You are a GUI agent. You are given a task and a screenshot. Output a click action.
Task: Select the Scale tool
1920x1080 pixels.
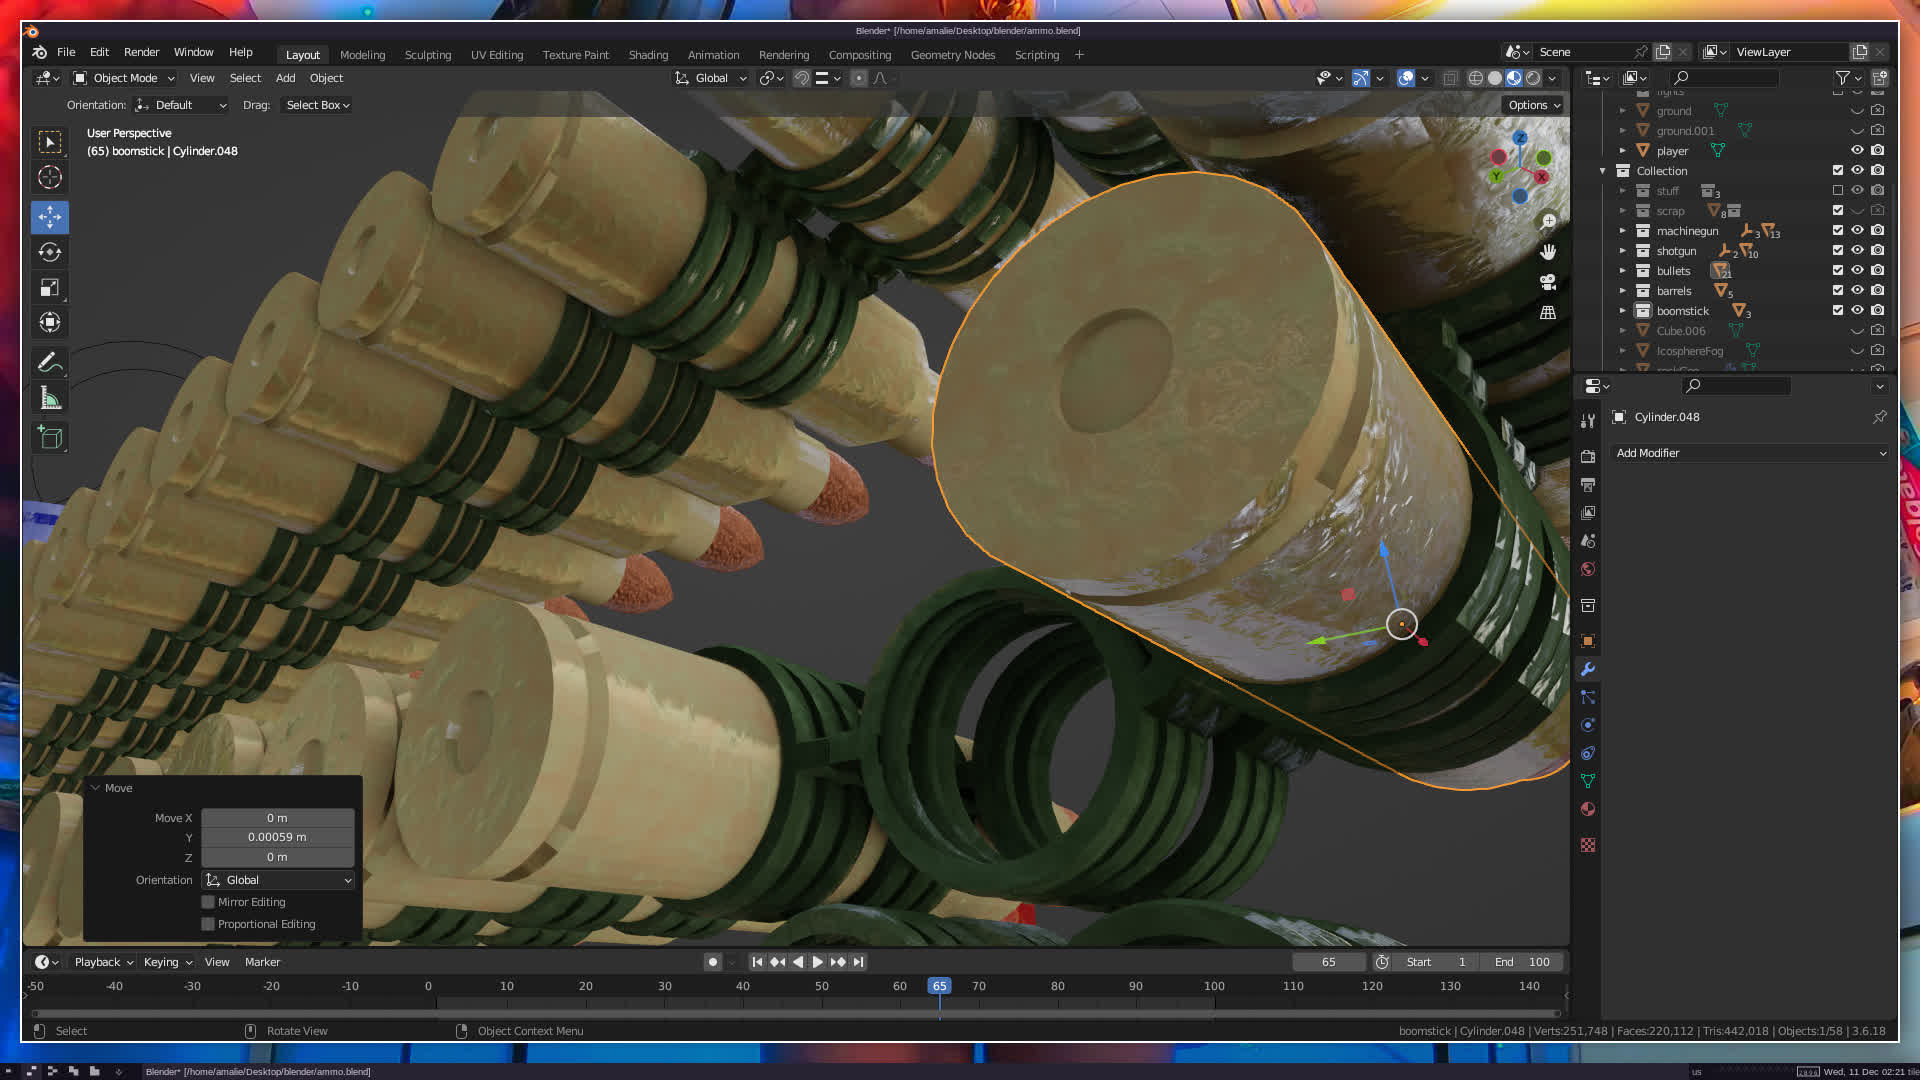(x=50, y=288)
